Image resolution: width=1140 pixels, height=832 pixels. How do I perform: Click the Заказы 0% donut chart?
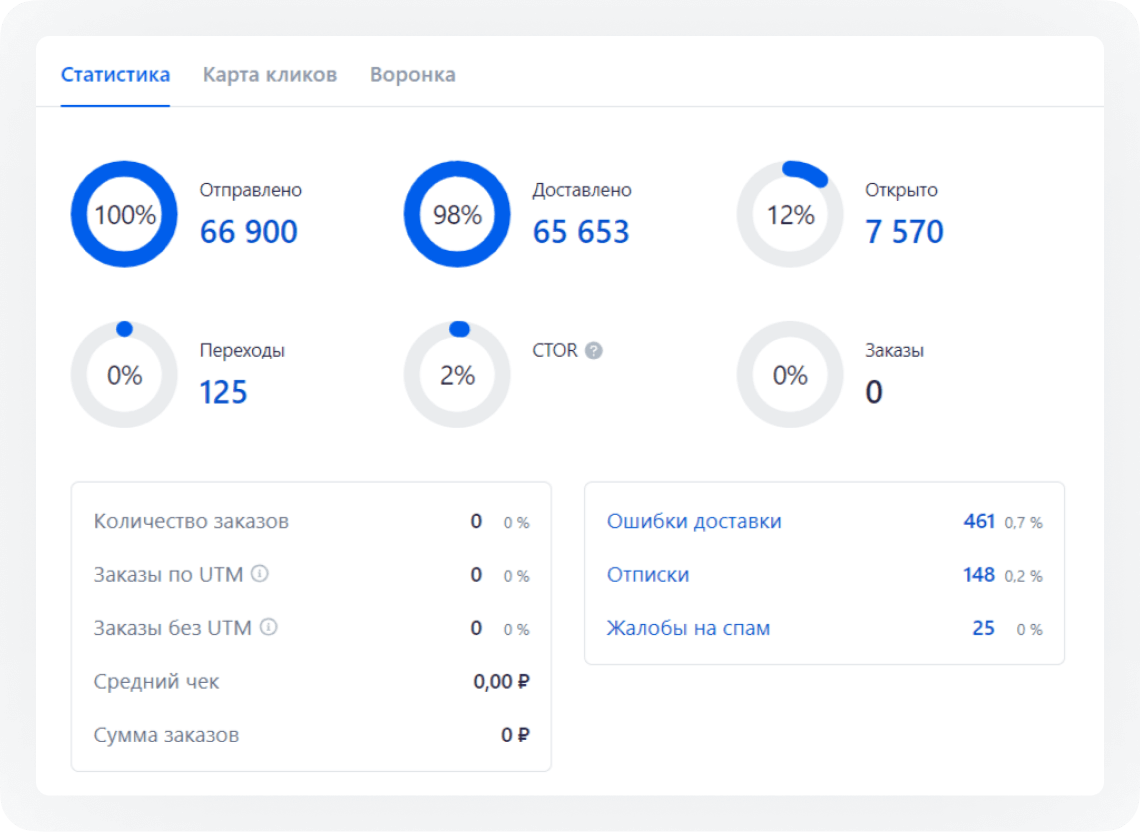click(x=790, y=374)
